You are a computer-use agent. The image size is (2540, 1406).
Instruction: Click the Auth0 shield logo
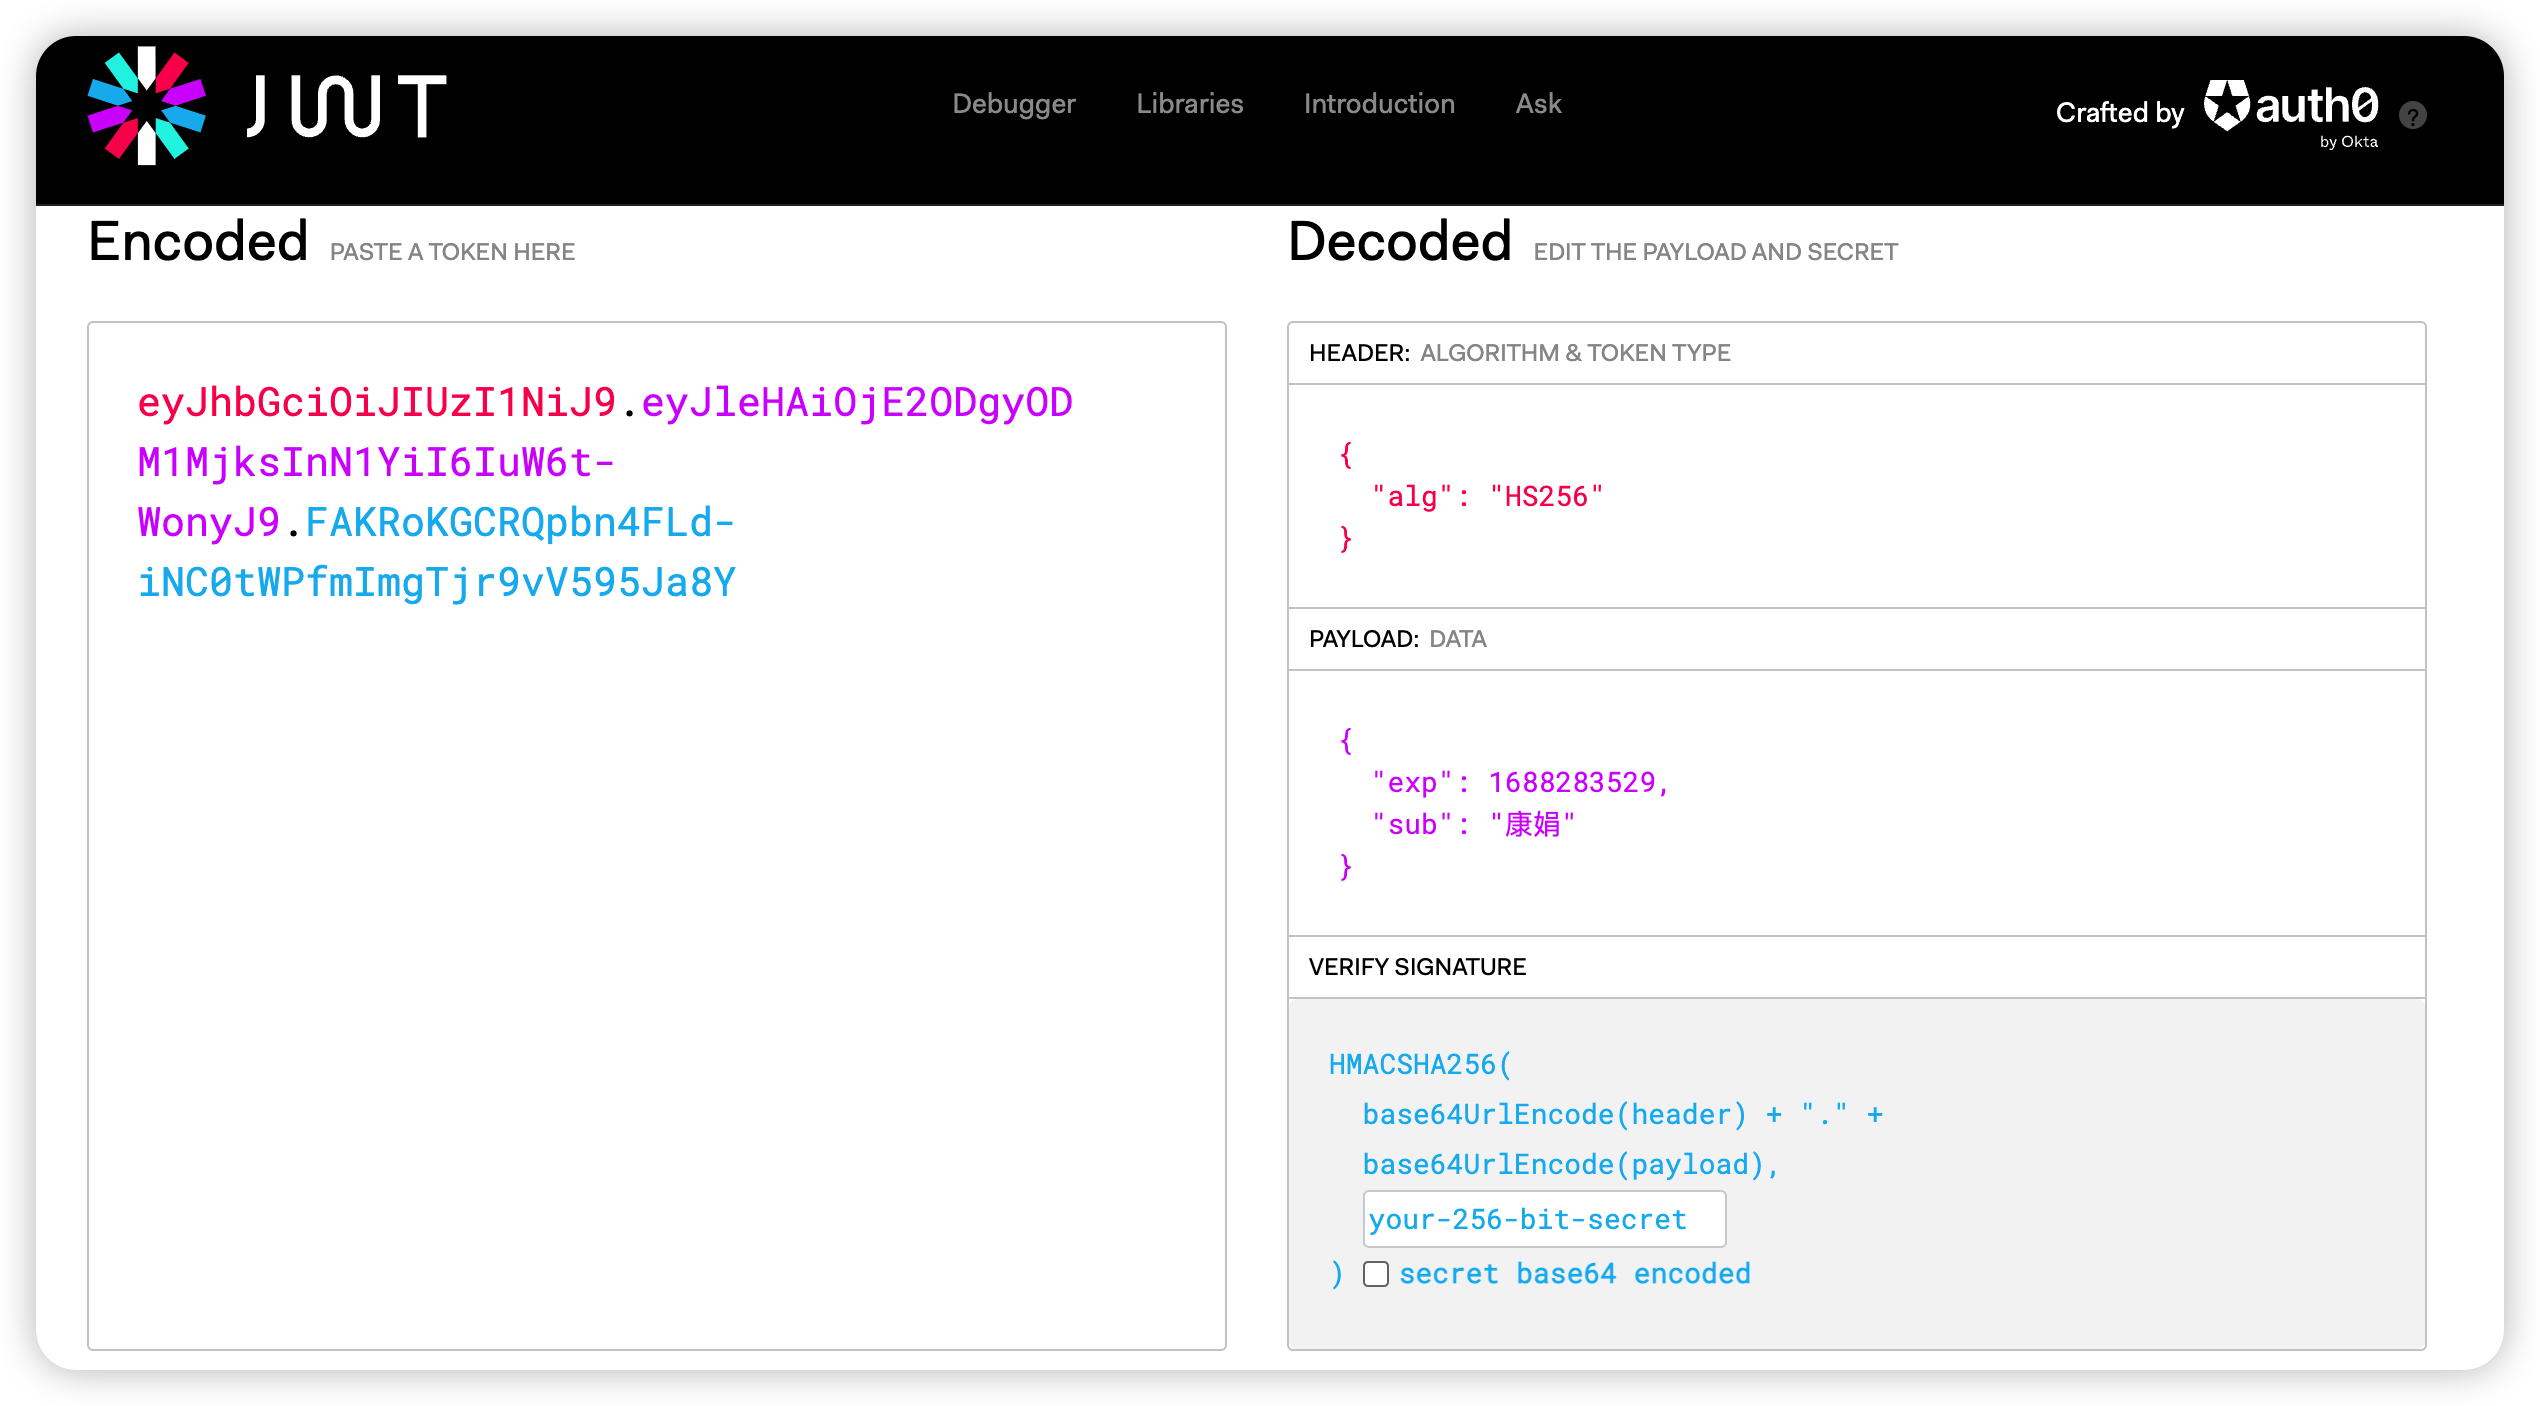coord(2227,105)
